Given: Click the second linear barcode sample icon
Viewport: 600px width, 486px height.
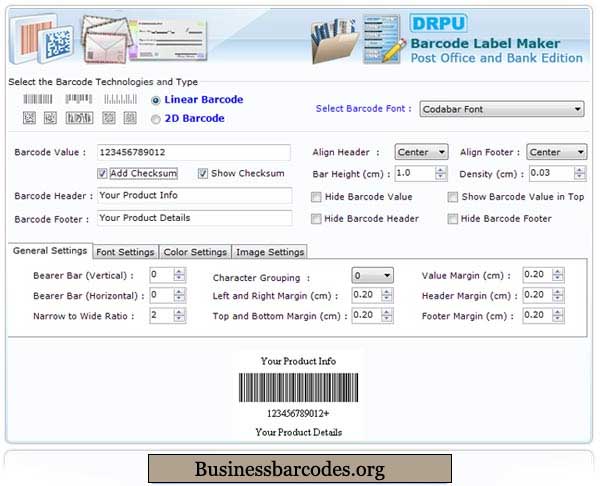Looking at the screenshot, I should (78, 99).
